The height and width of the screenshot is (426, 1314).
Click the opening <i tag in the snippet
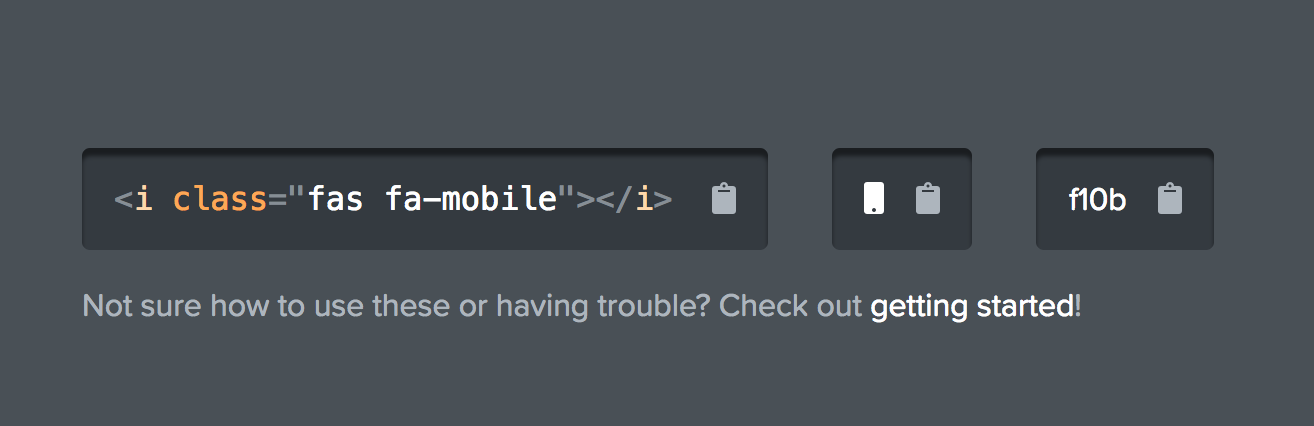point(134,200)
